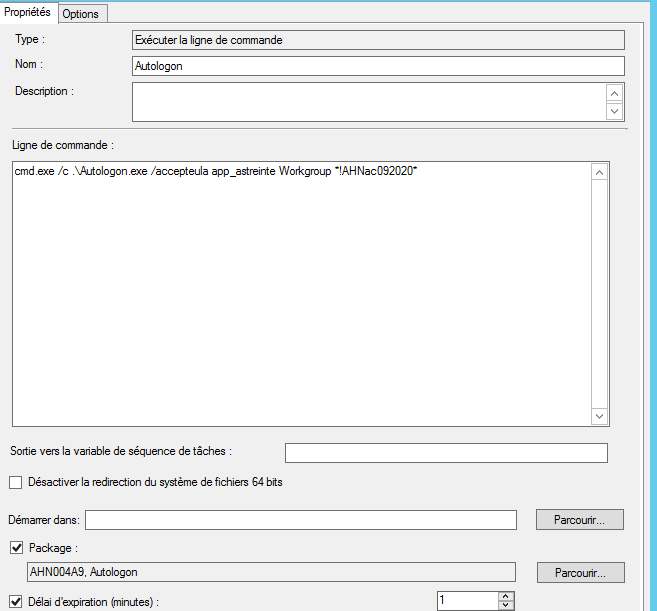Click the expiration delay value field

pyautogui.click(x=468, y=601)
